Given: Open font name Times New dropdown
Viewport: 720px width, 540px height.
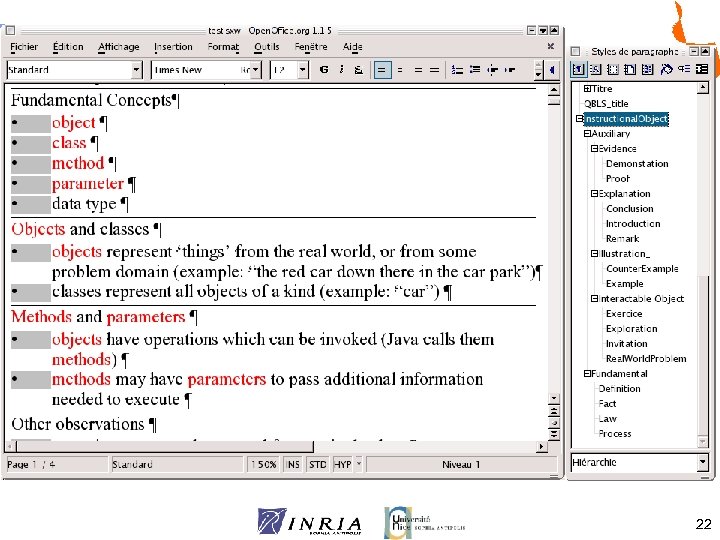Looking at the screenshot, I should 256,70.
